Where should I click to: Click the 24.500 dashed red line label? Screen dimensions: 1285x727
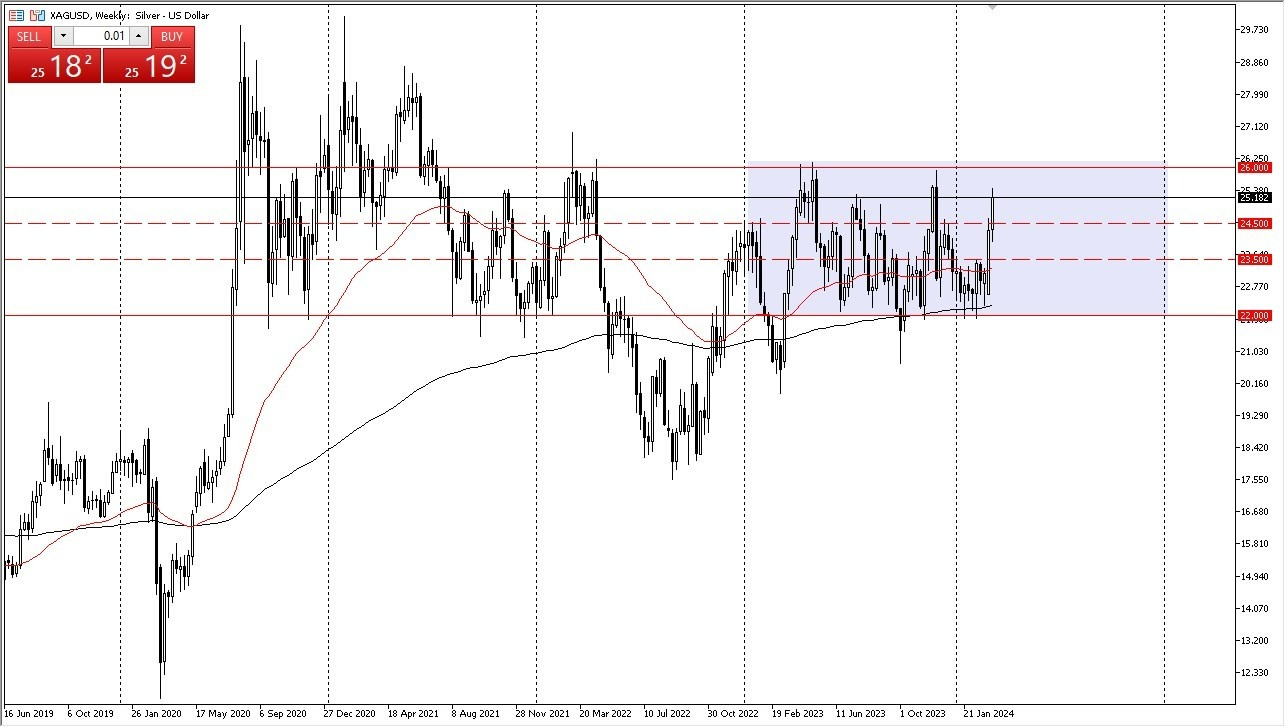pyautogui.click(x=1255, y=223)
